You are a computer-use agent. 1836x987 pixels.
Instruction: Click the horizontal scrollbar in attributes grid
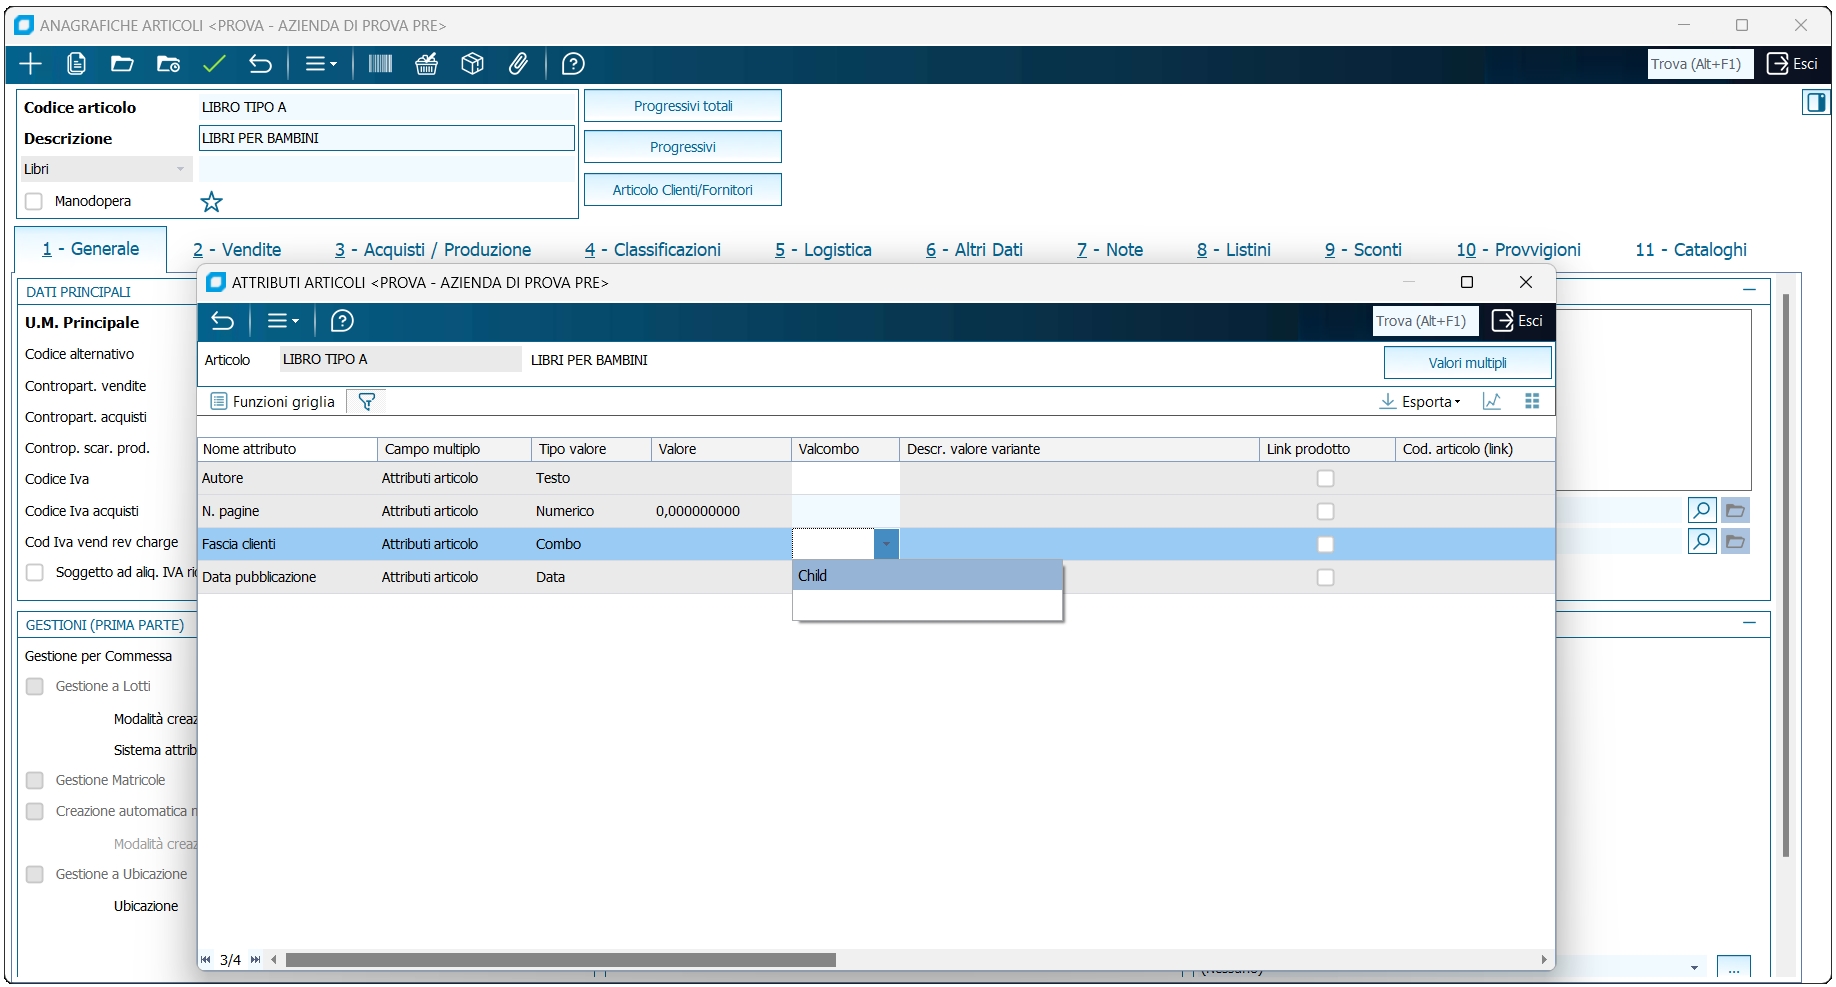click(x=560, y=960)
